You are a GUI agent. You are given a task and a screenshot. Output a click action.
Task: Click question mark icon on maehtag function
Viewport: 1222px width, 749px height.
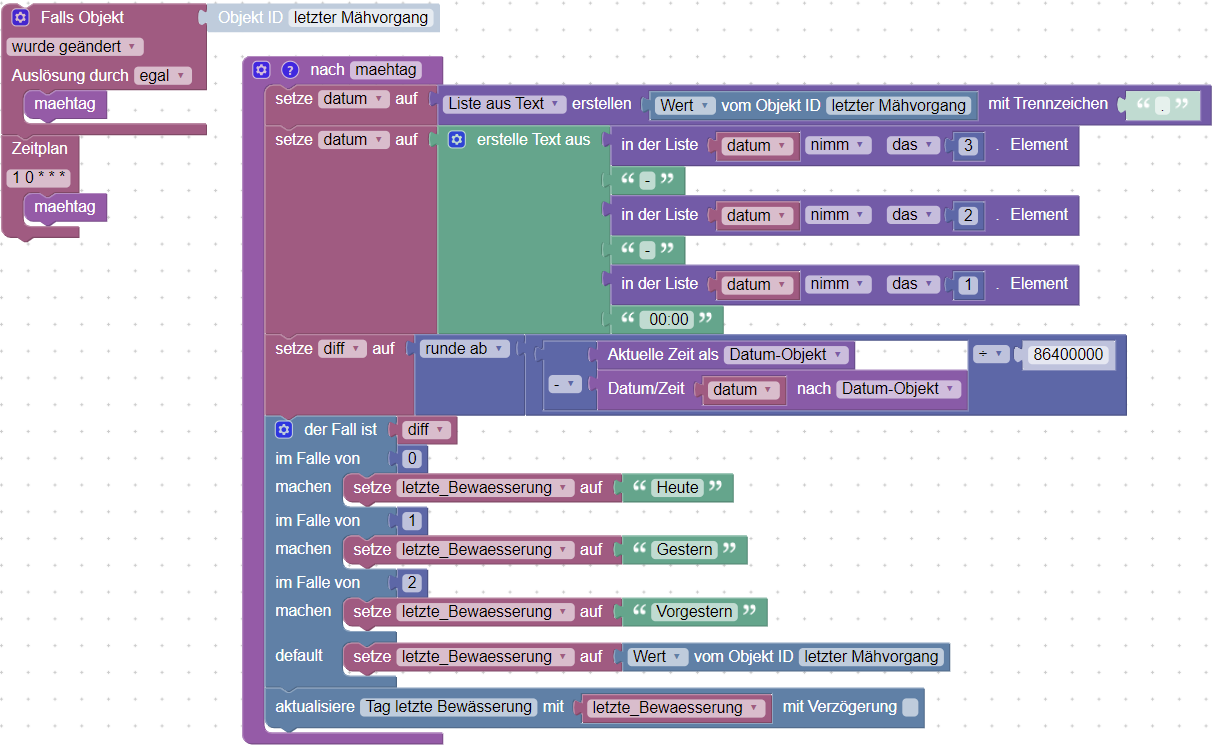pyautogui.click(x=290, y=70)
